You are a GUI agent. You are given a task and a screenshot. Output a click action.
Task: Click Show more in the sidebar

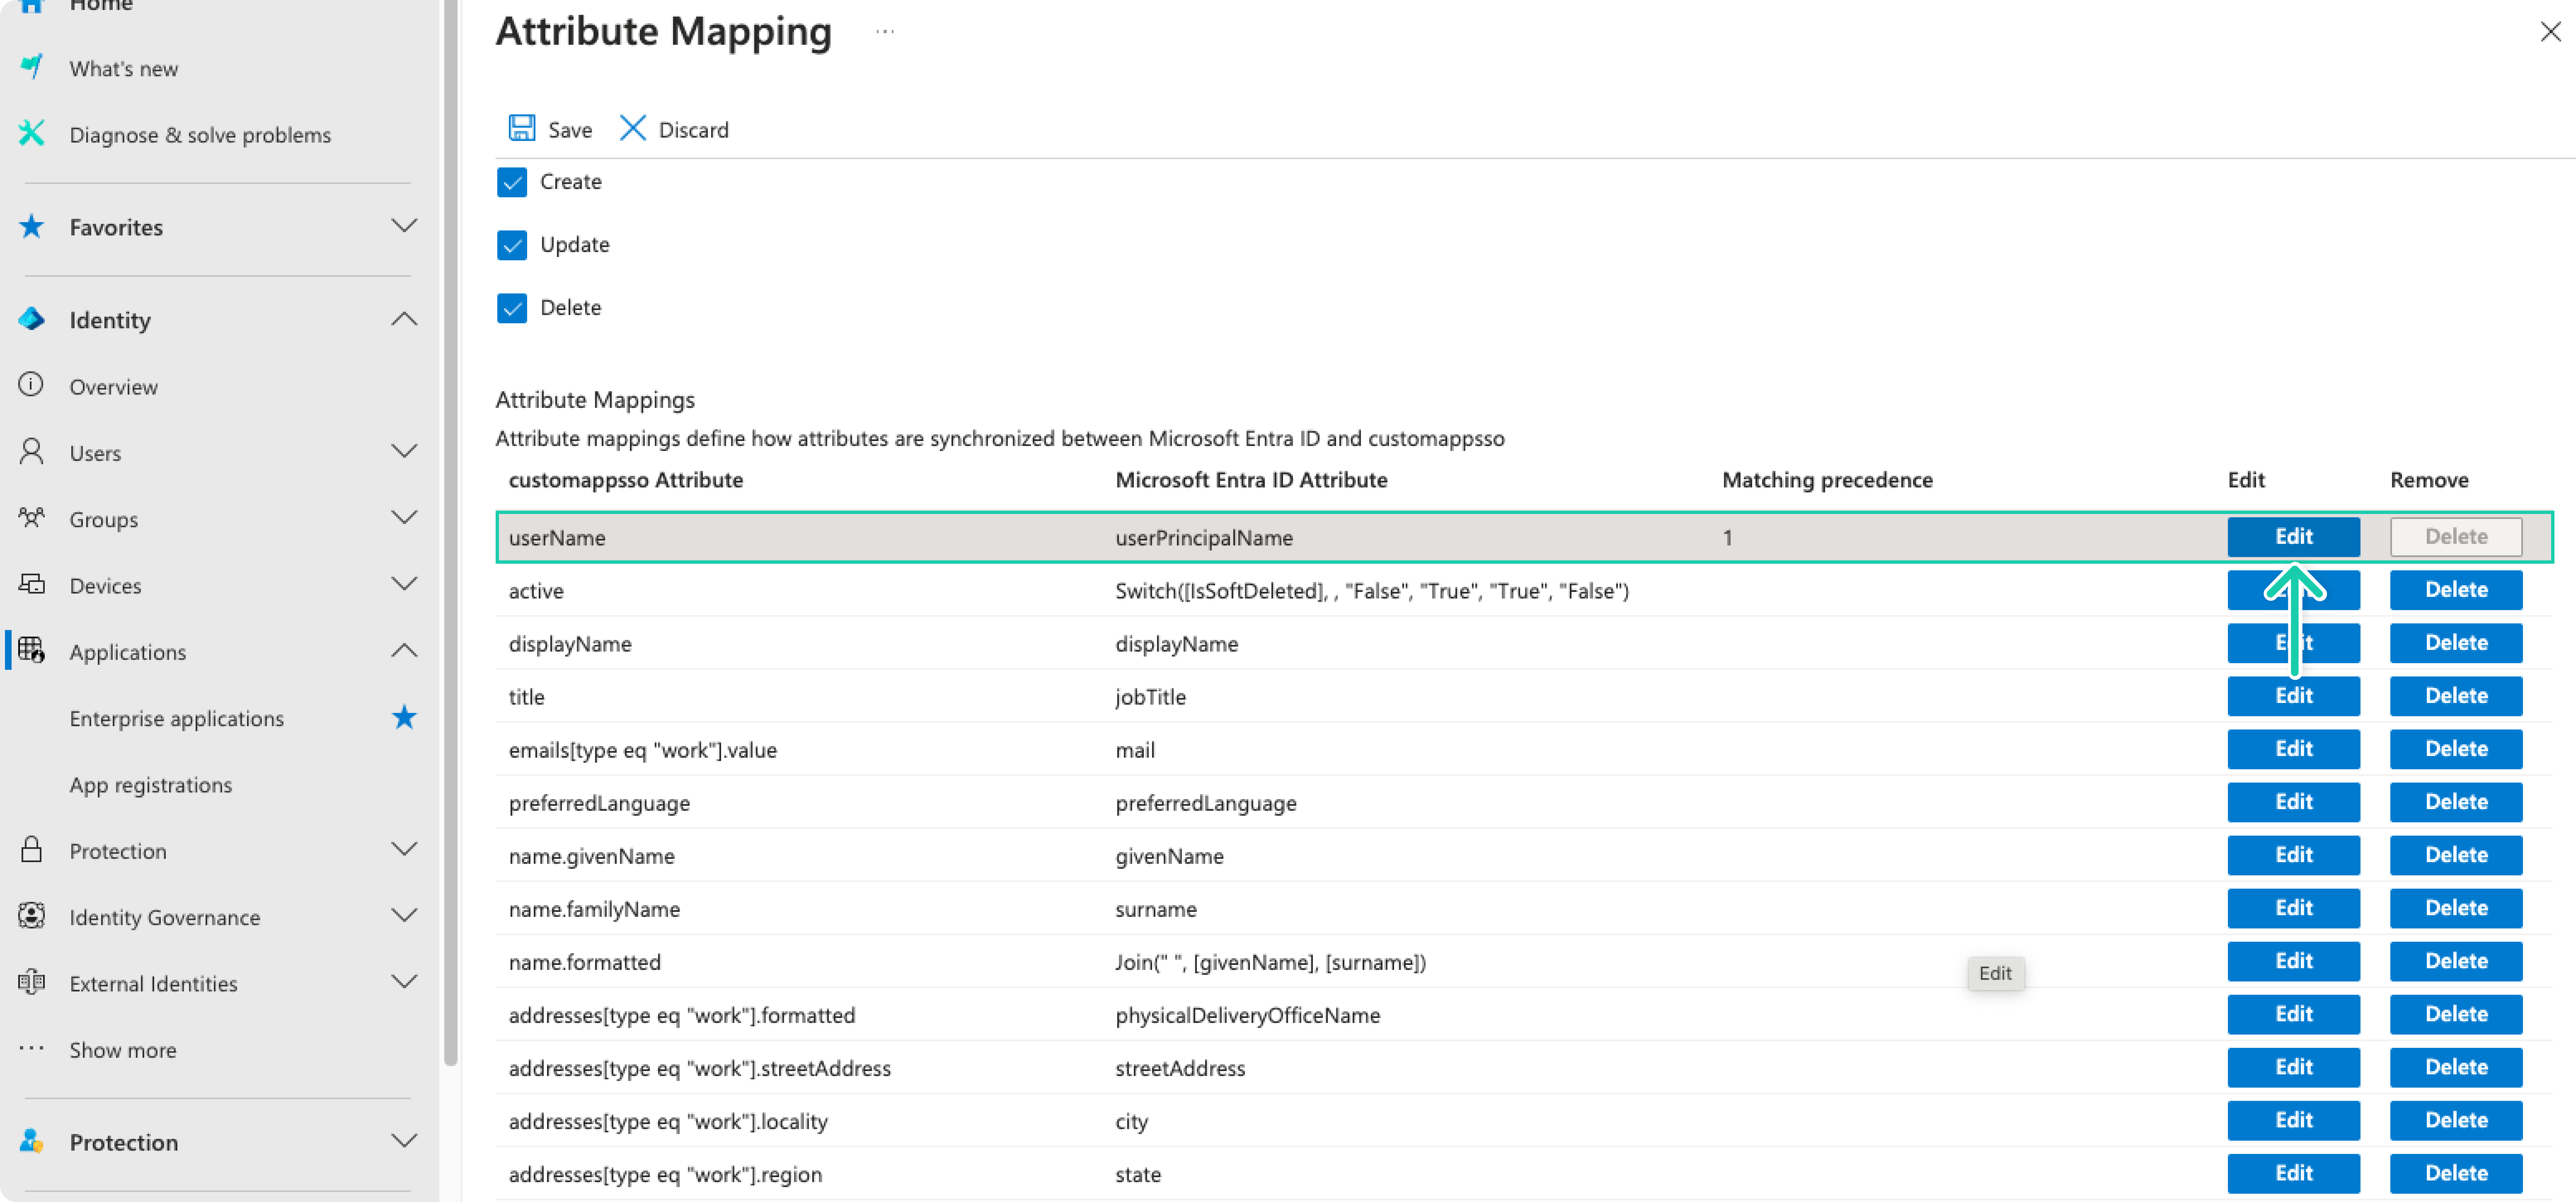(x=123, y=1050)
